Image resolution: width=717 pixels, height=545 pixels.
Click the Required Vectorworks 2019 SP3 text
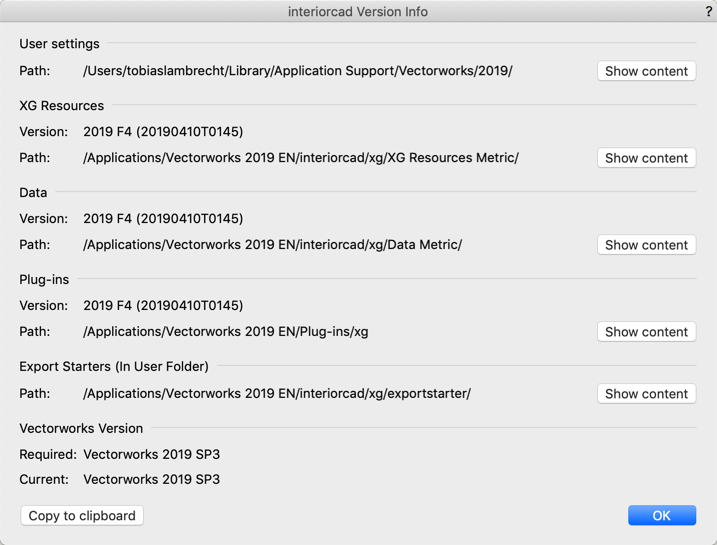152,454
